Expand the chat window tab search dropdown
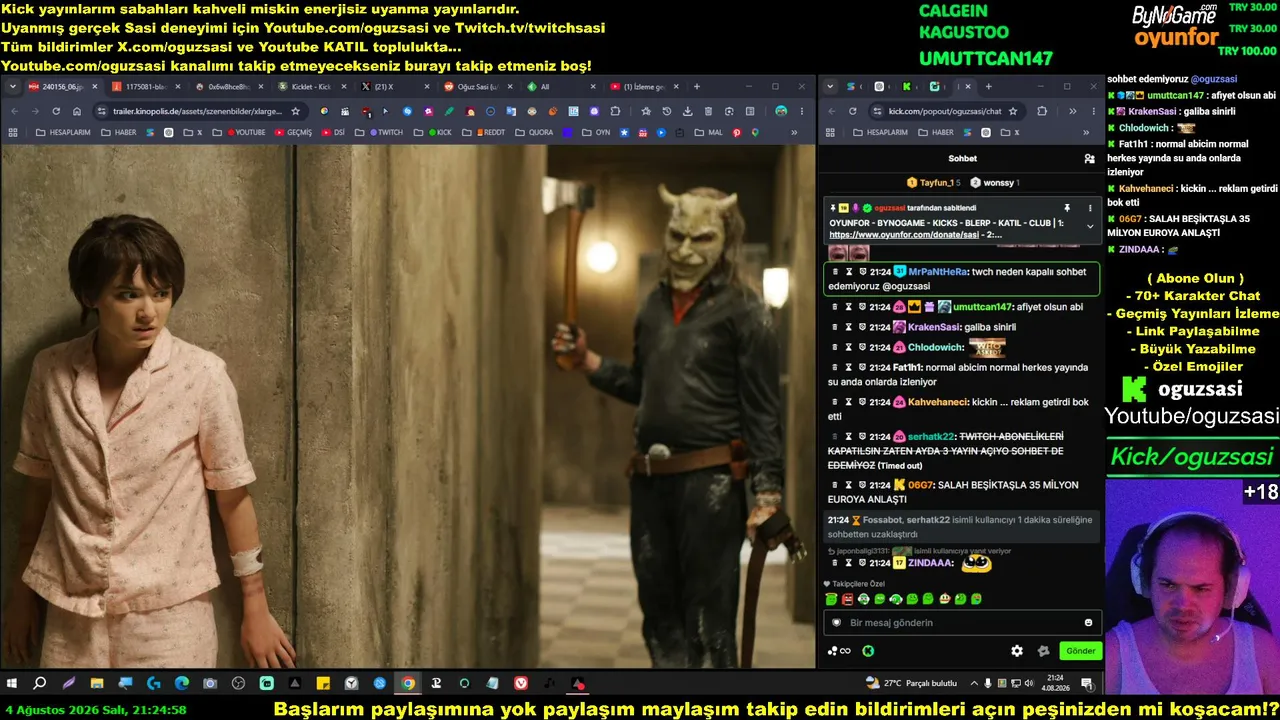The image size is (1280, 720). tap(830, 87)
